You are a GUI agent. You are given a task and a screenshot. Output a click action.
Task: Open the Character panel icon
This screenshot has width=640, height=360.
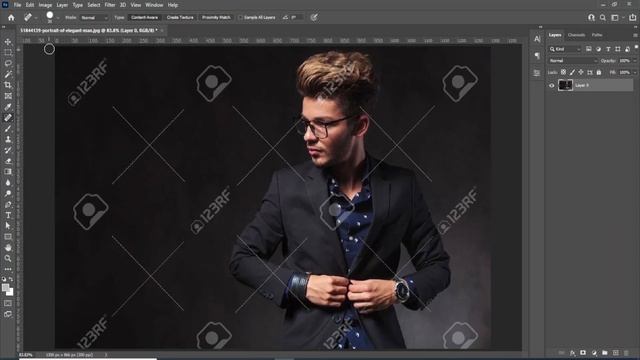[537, 39]
